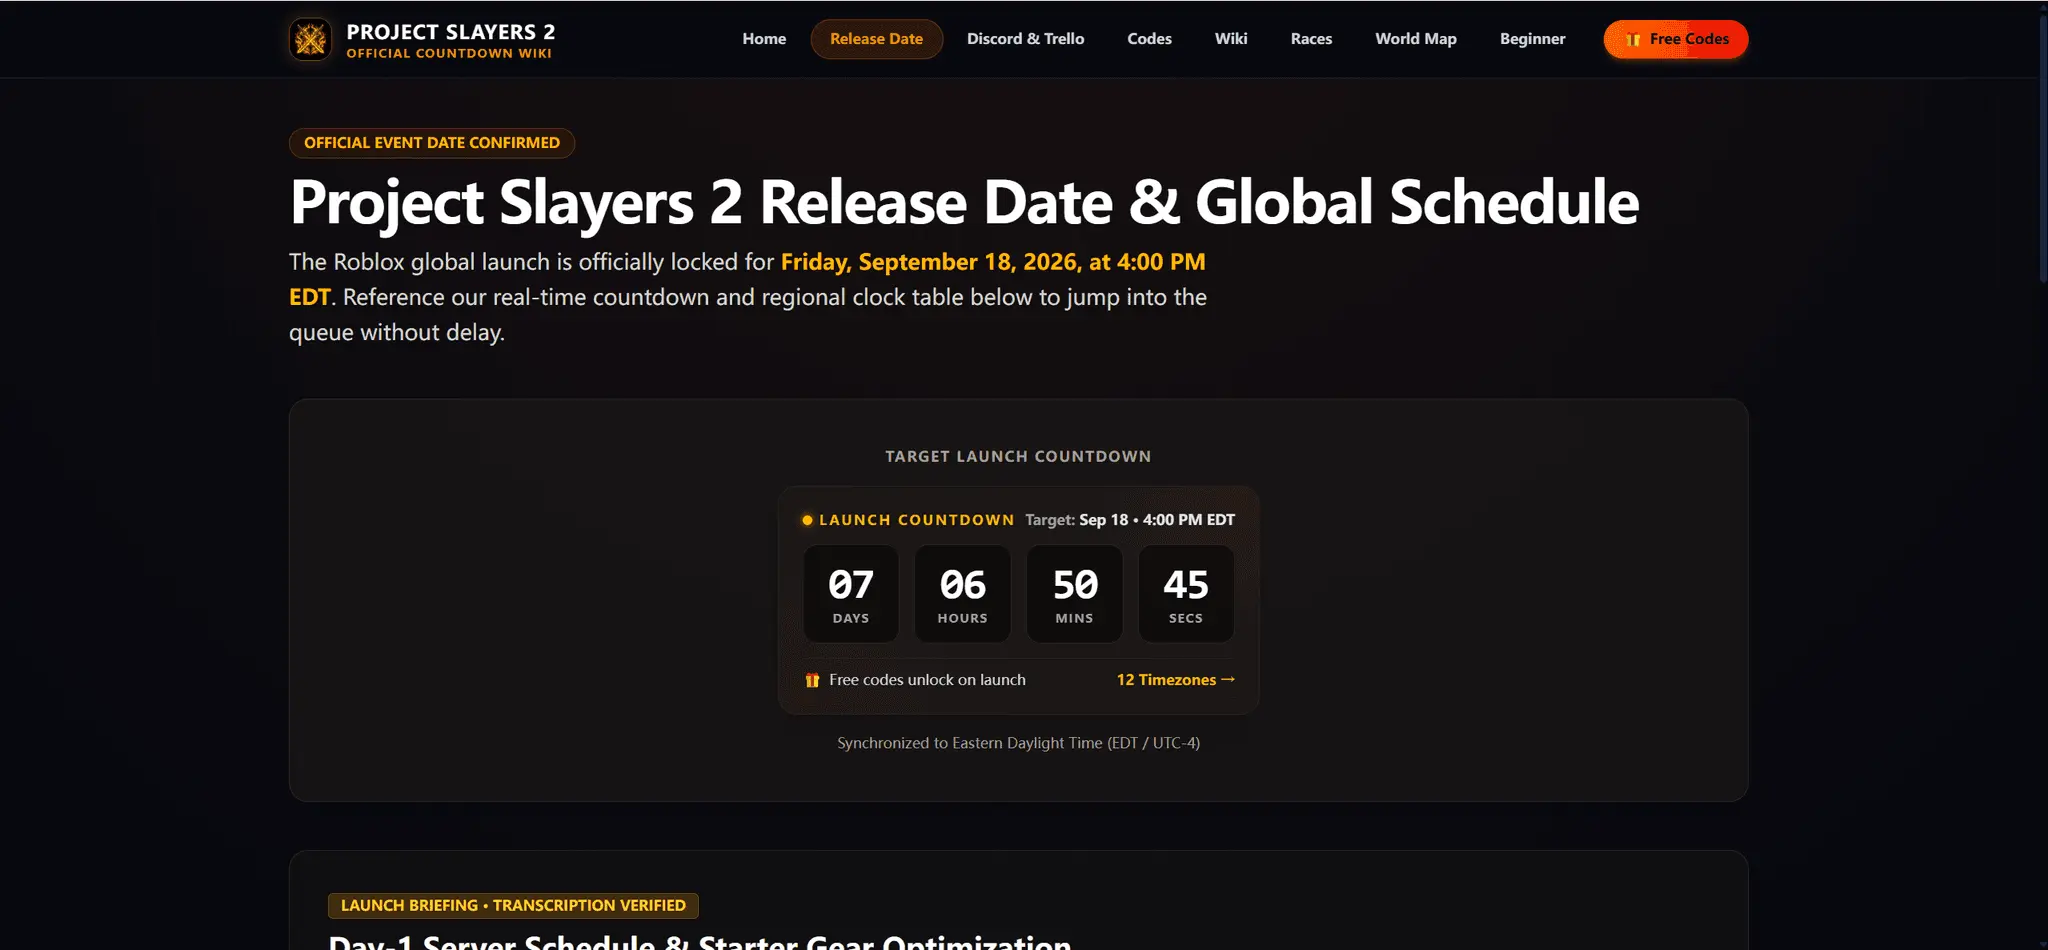Click 'Synchronized to Eastern Daylight Time' note
Viewport: 2048px width, 950px height.
point(1018,743)
